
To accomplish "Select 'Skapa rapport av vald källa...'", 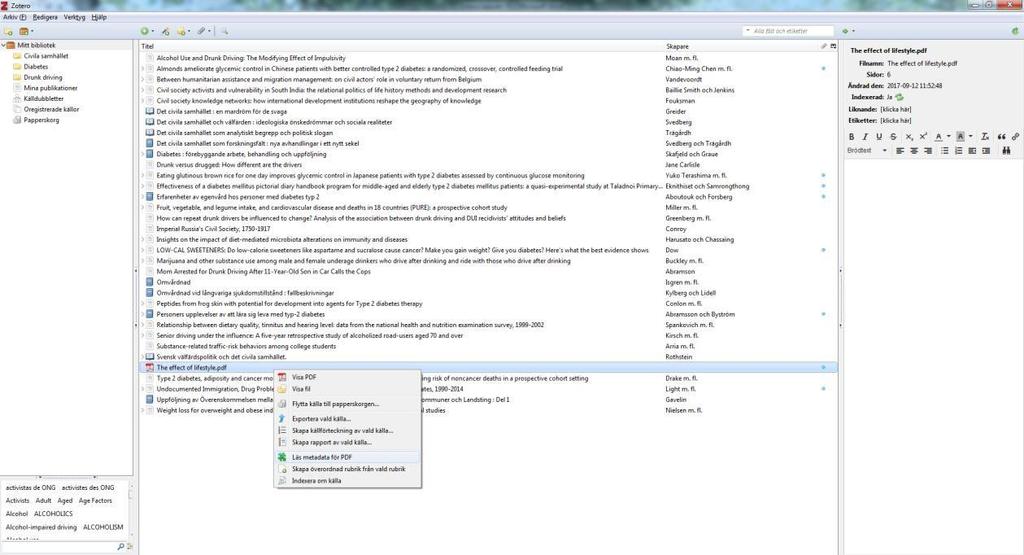I will [x=347, y=443].
